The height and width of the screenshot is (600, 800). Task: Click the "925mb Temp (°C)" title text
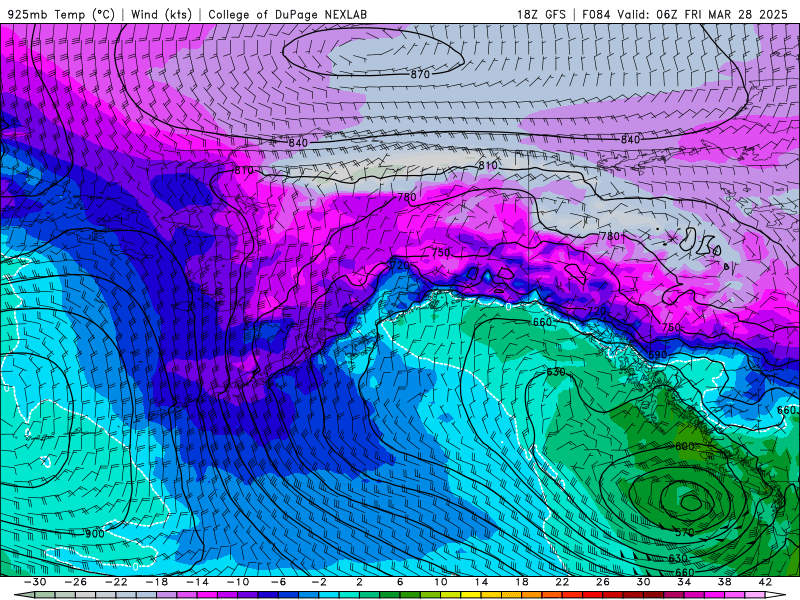coord(61,14)
